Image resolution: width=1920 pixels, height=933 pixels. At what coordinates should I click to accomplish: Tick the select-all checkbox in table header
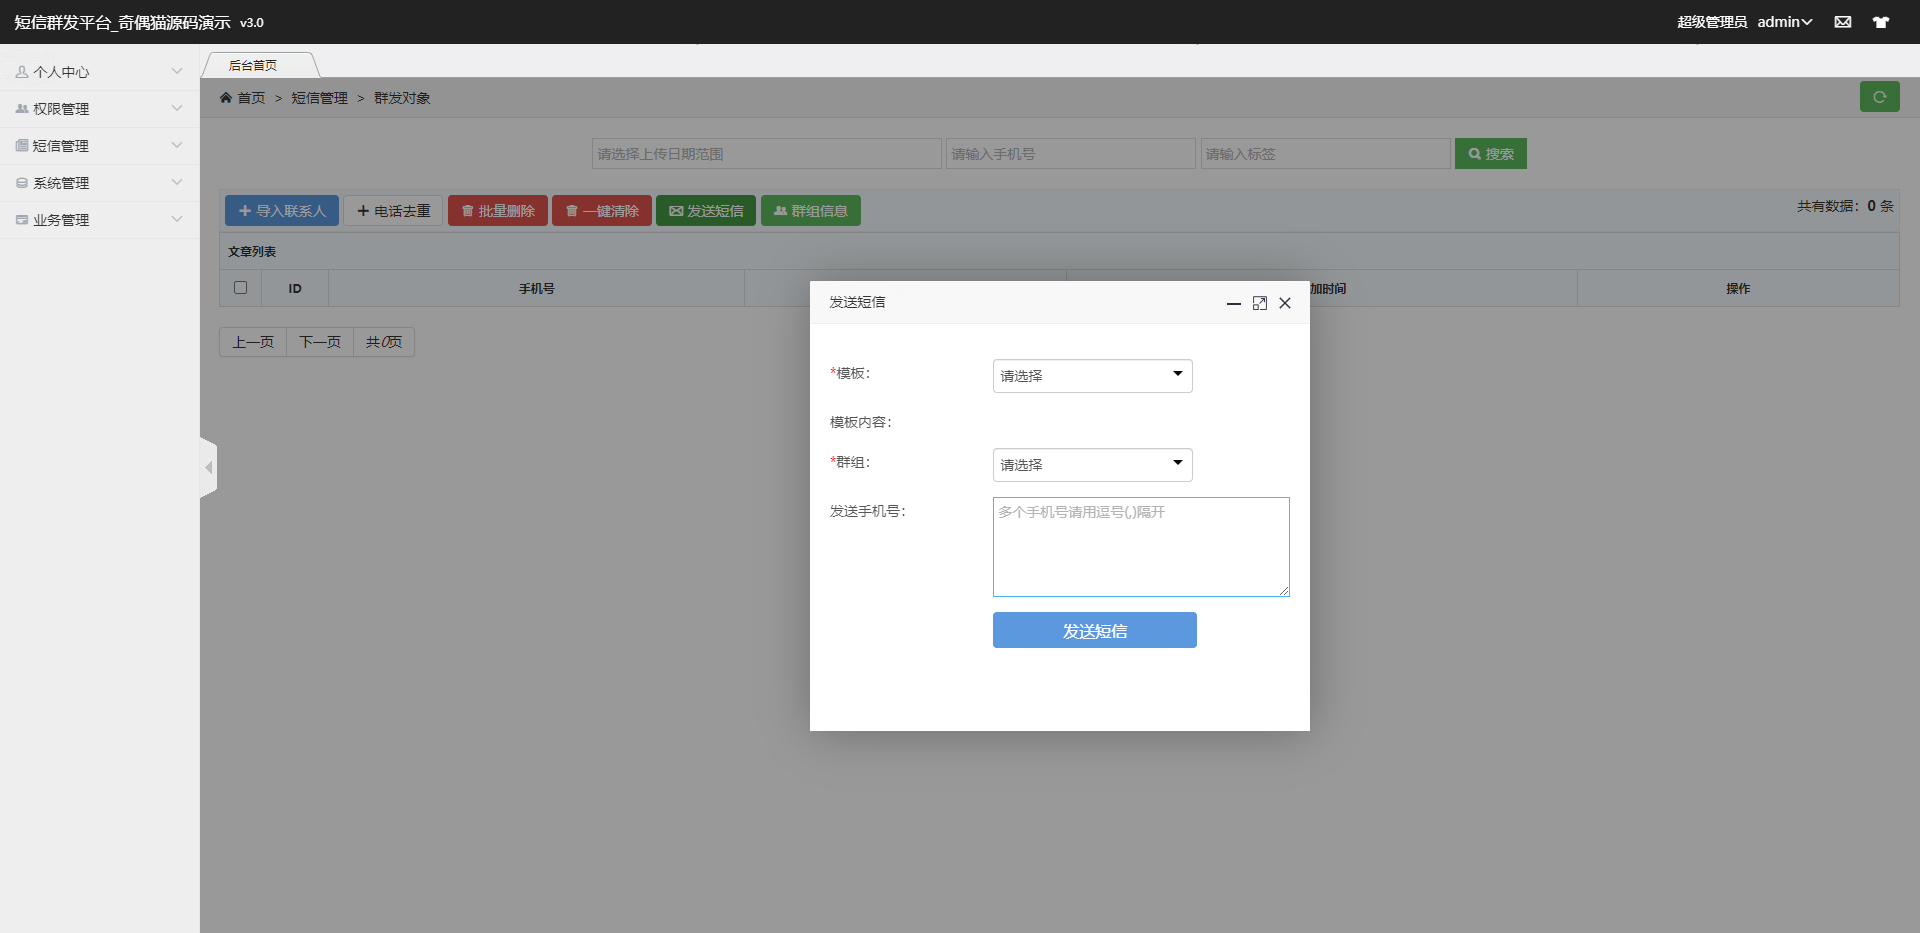pyautogui.click(x=240, y=287)
